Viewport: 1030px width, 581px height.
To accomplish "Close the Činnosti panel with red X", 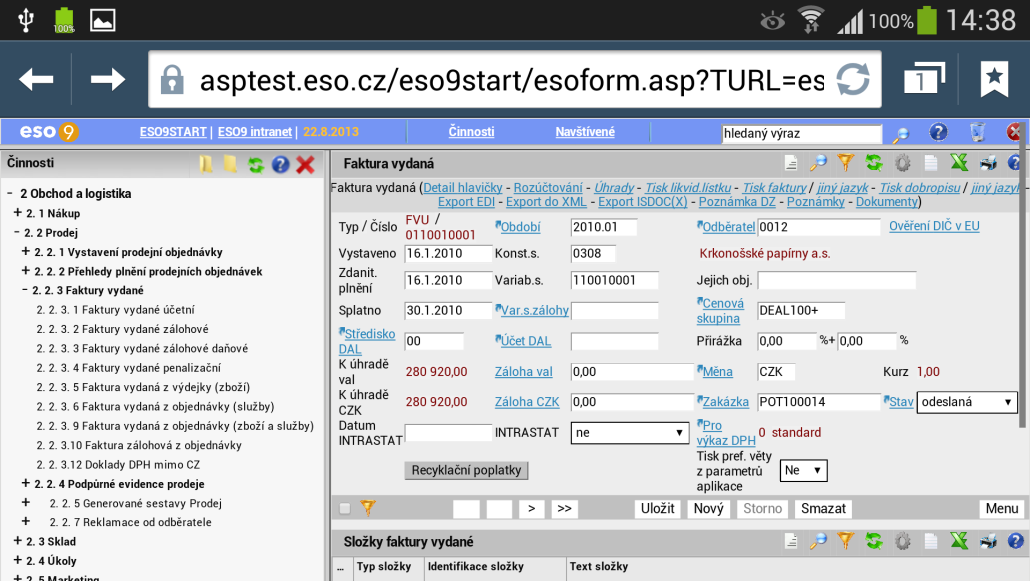I will tap(305, 165).
